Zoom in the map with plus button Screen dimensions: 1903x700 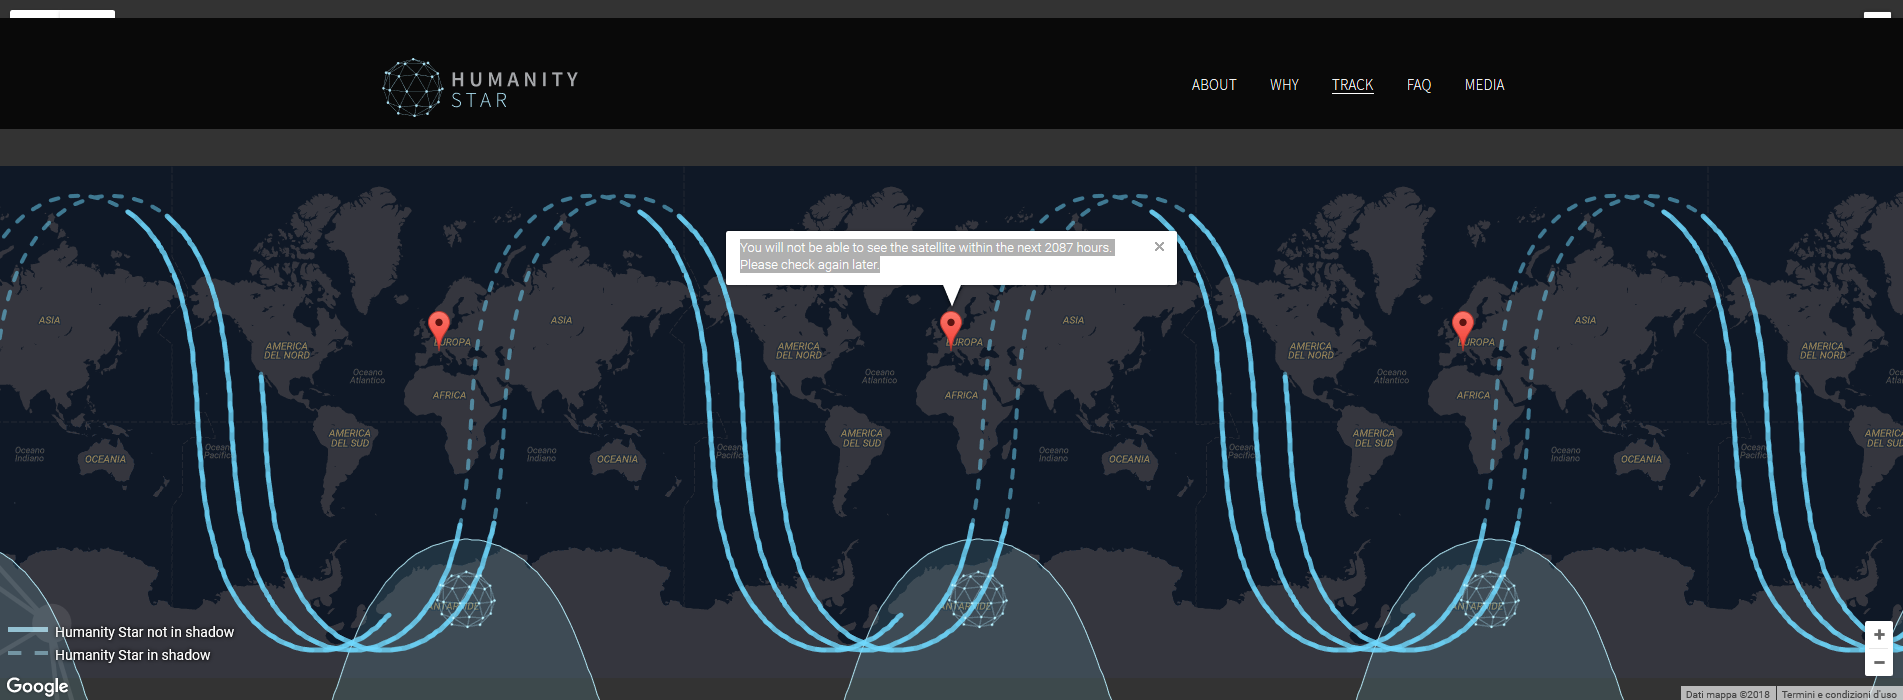[x=1879, y=635]
